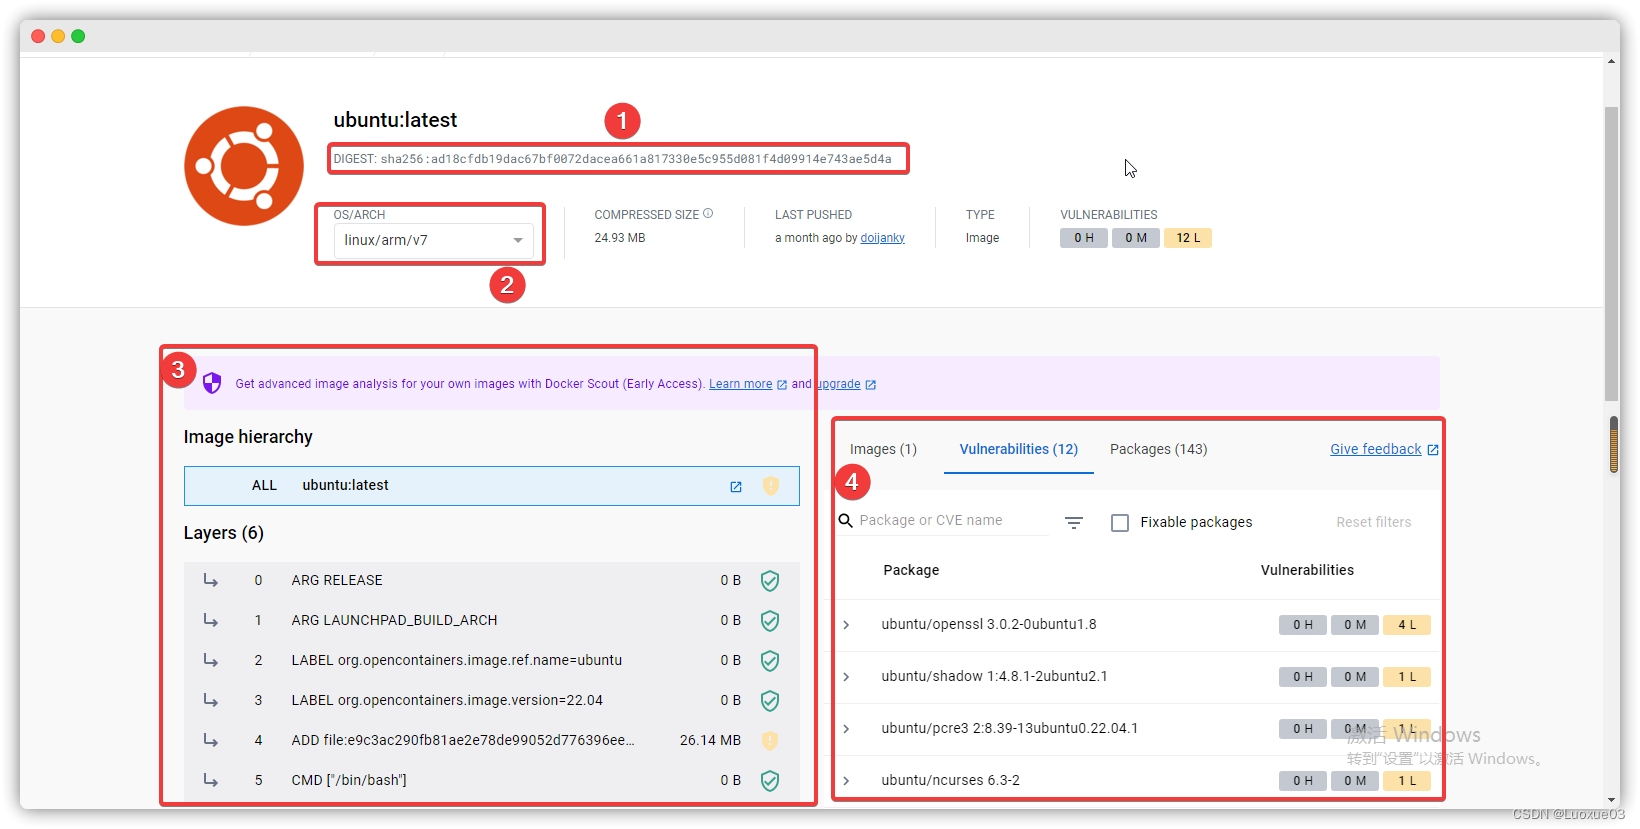This screenshot has width=1640, height=829.
Task: Open the upgrade link
Action: pyautogui.click(x=838, y=384)
